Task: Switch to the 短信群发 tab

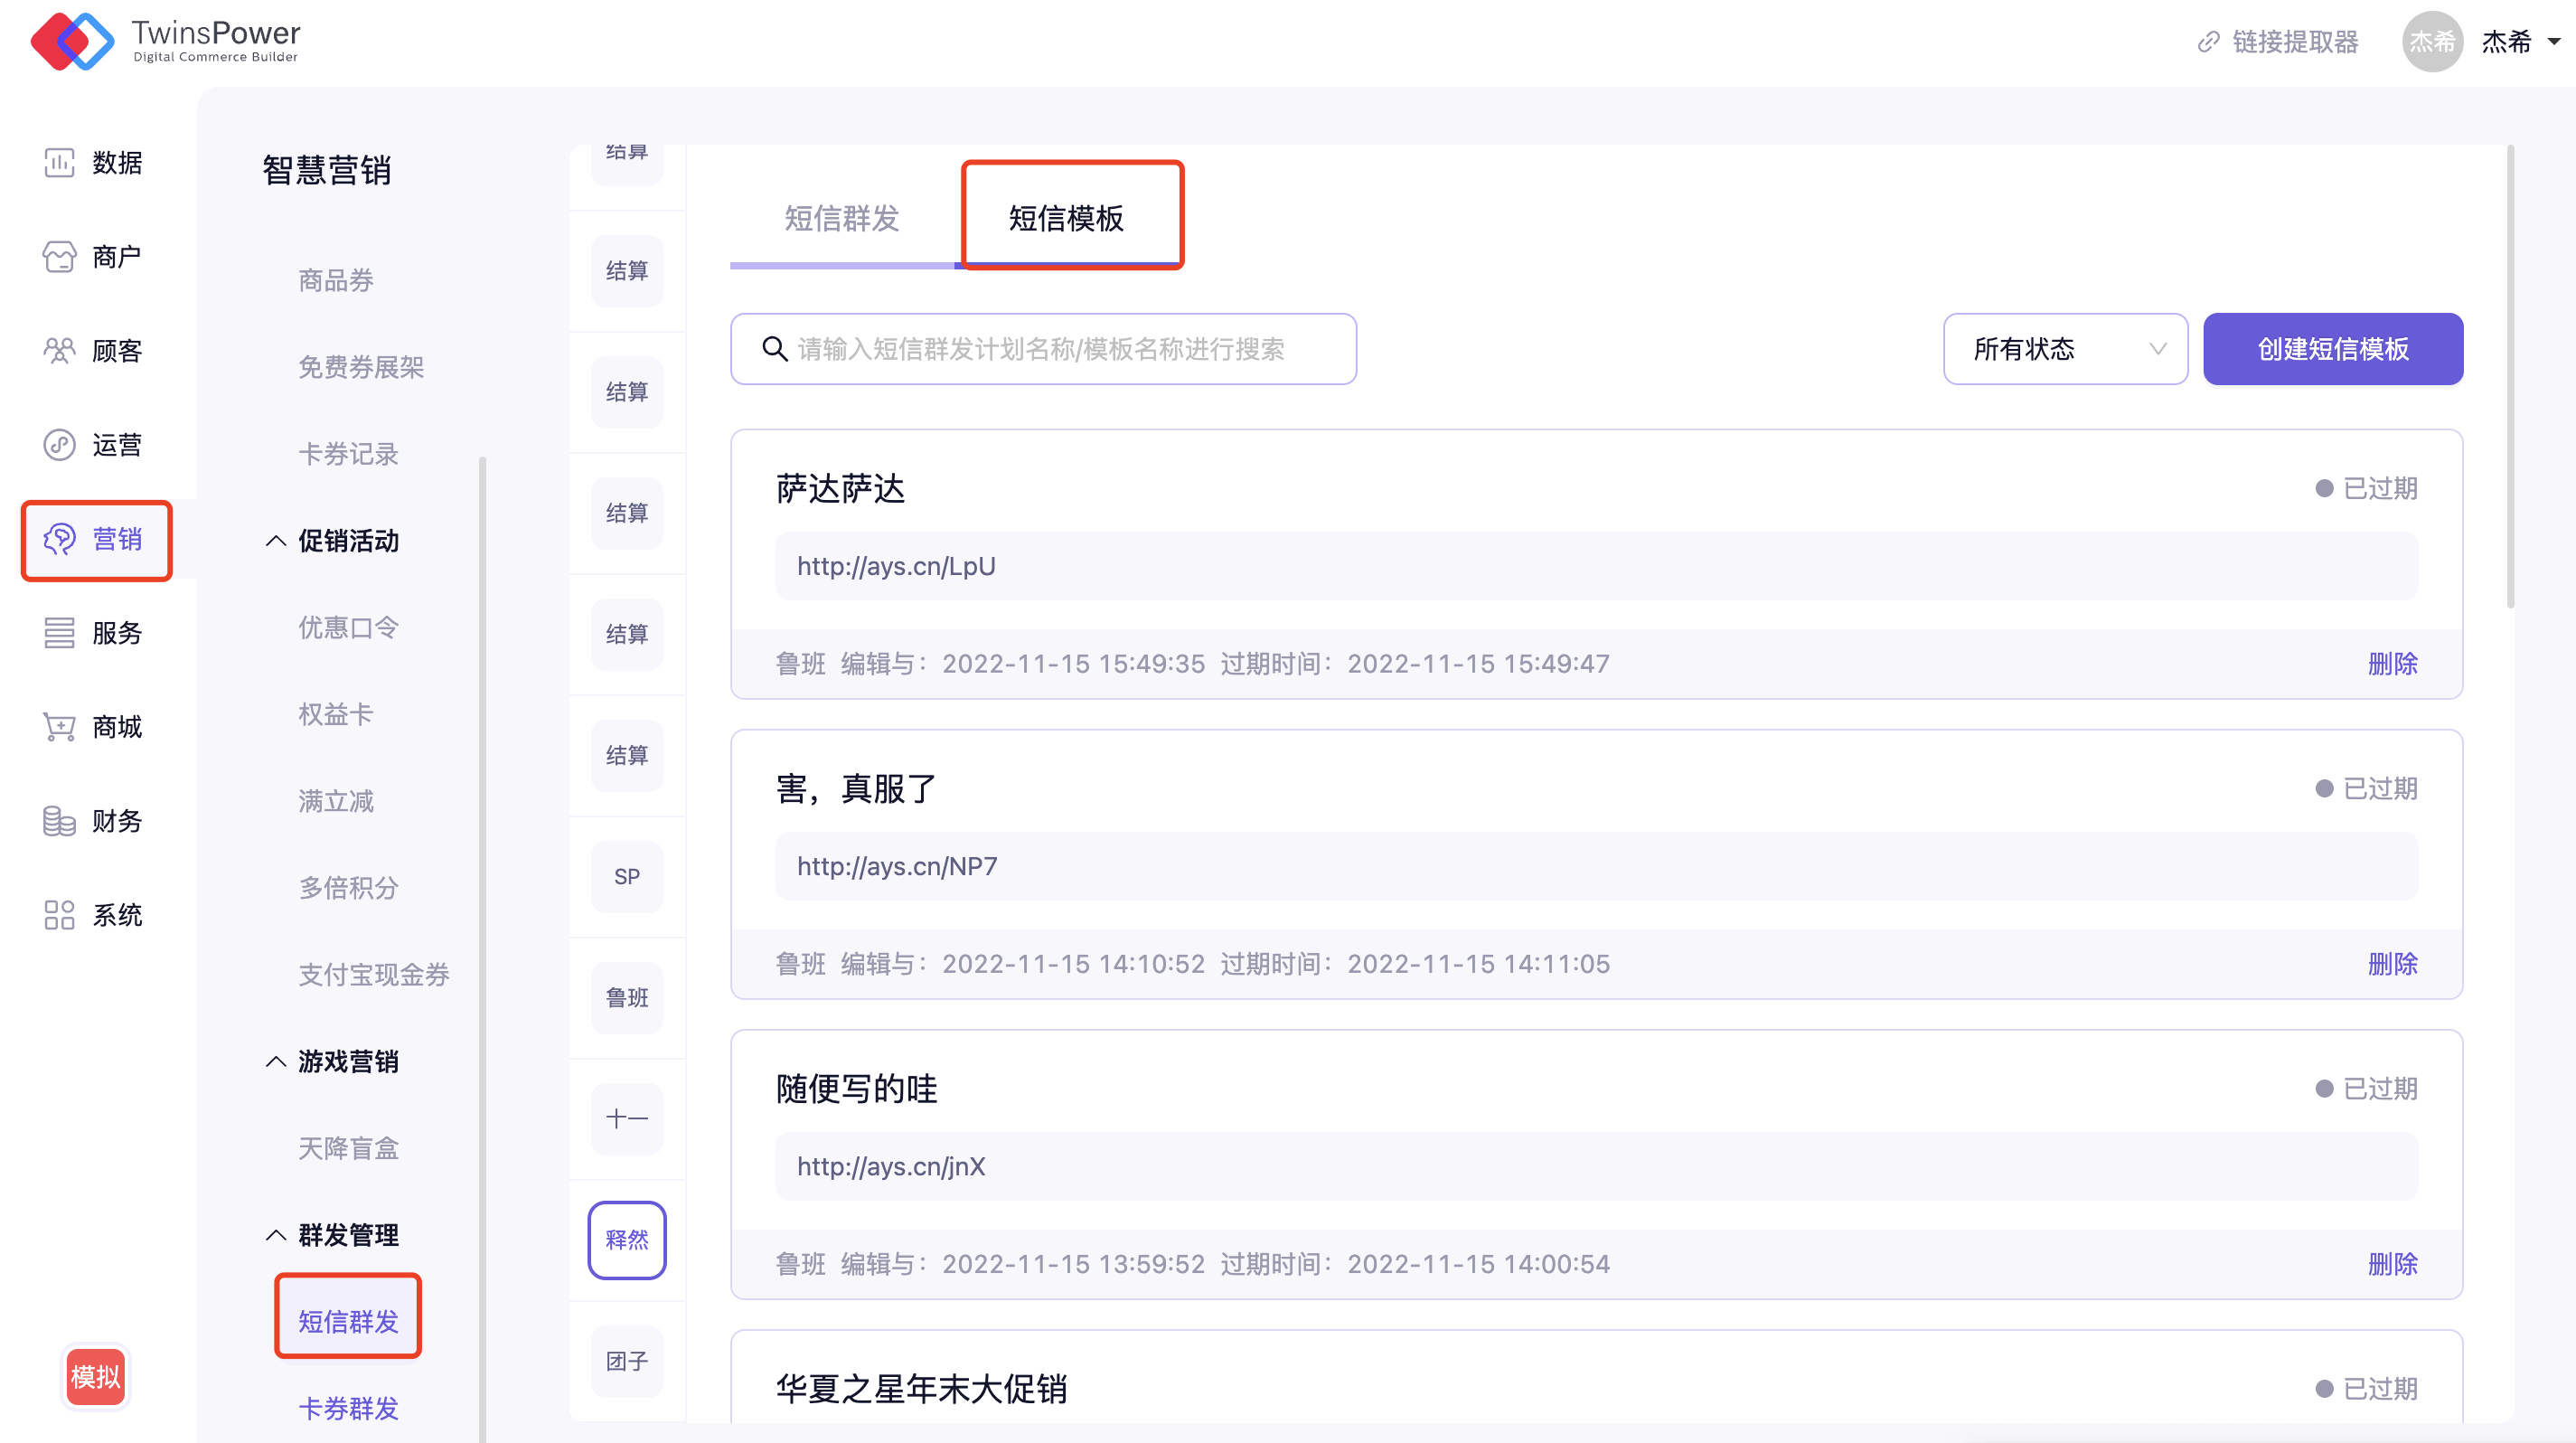Action: tap(841, 218)
